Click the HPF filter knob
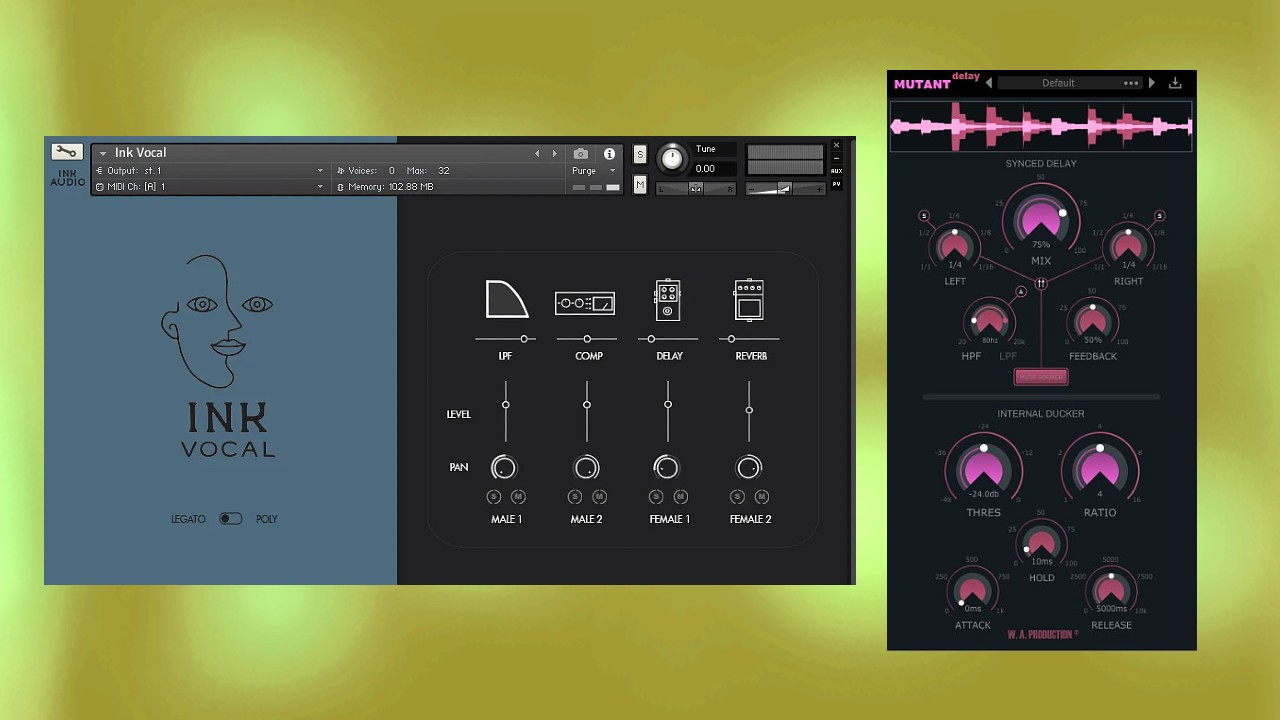The height and width of the screenshot is (720, 1280). (989, 323)
